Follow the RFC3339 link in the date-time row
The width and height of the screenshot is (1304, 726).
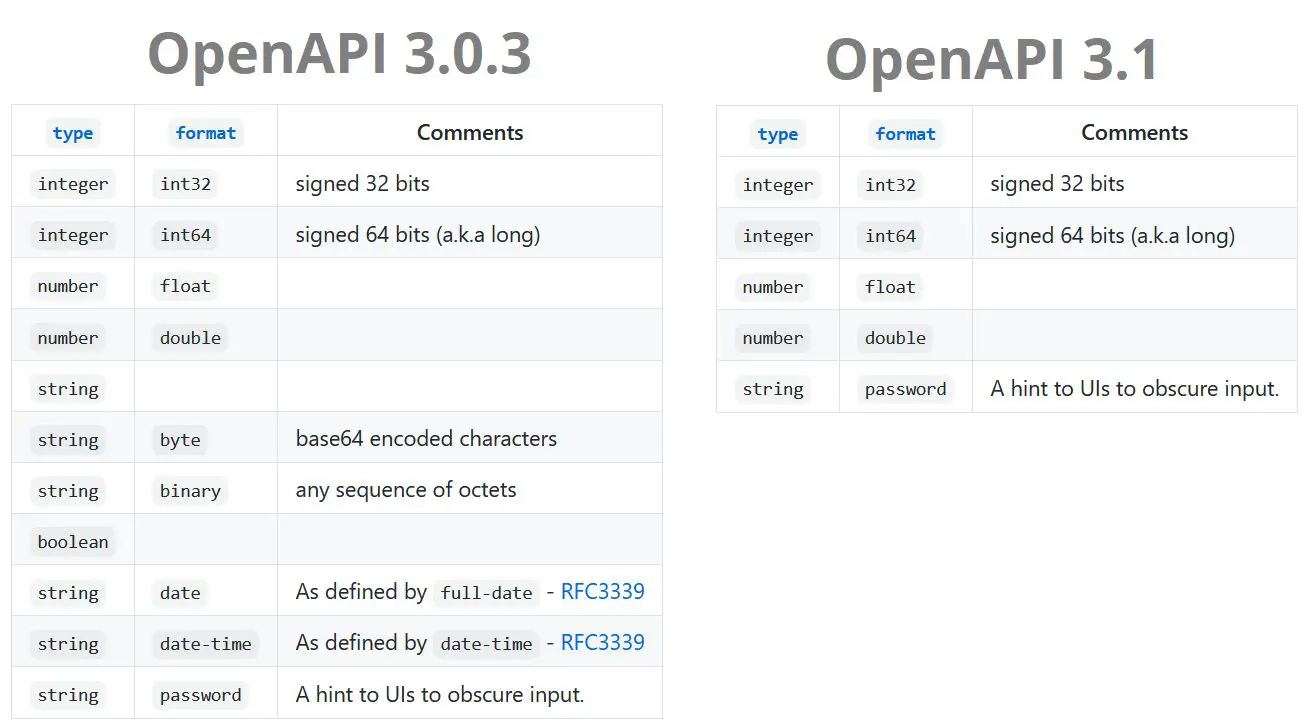click(602, 642)
